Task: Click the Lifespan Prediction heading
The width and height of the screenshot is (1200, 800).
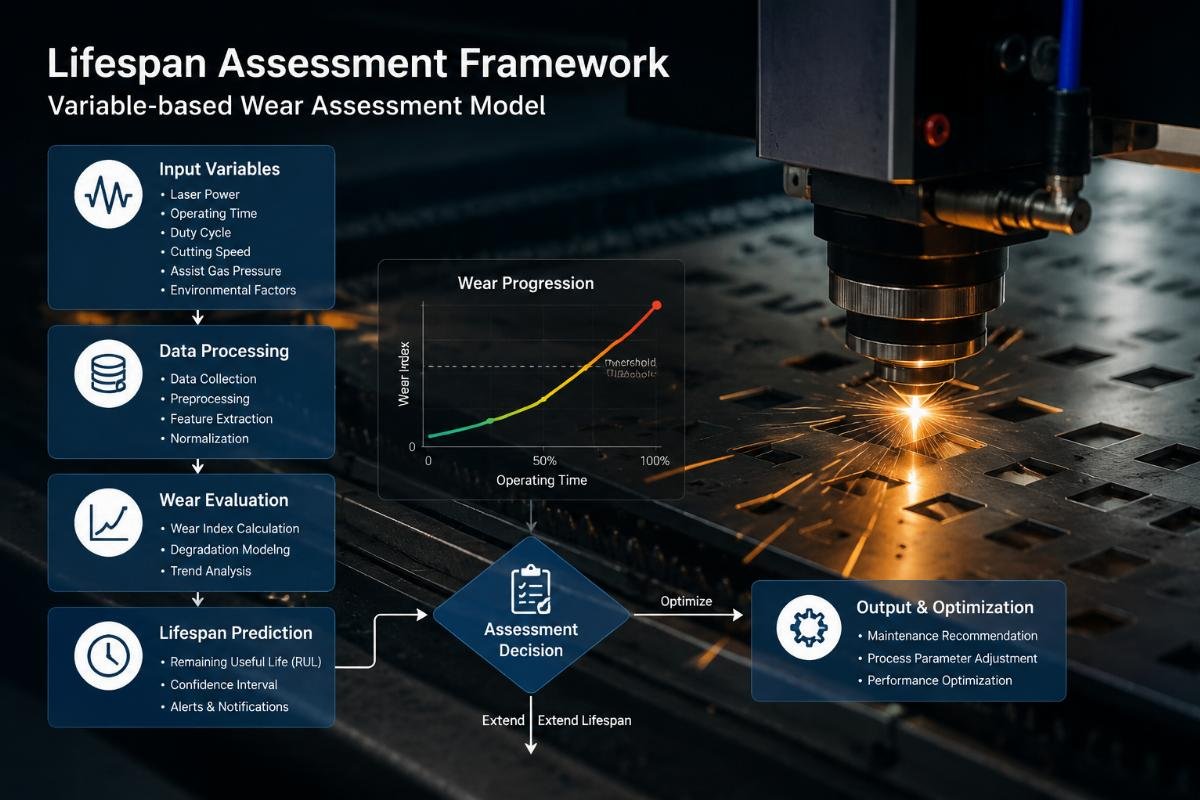Action: (236, 633)
